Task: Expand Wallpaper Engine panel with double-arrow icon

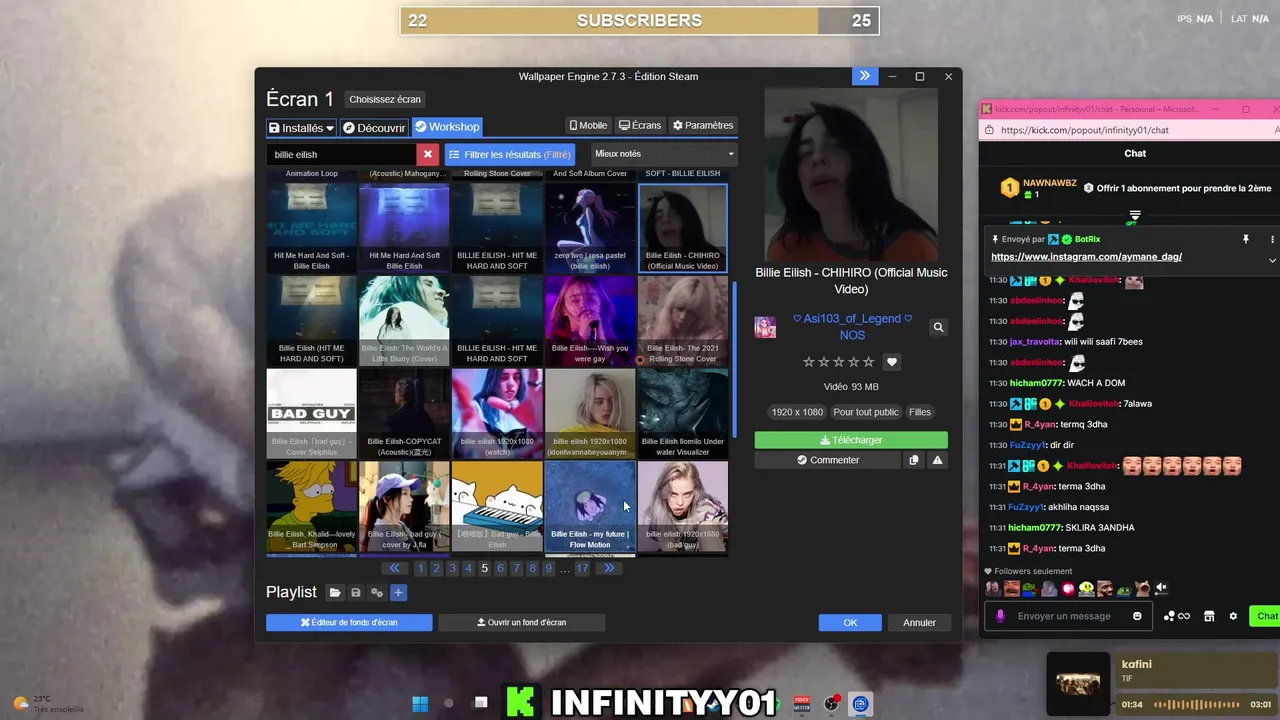Action: [x=865, y=76]
